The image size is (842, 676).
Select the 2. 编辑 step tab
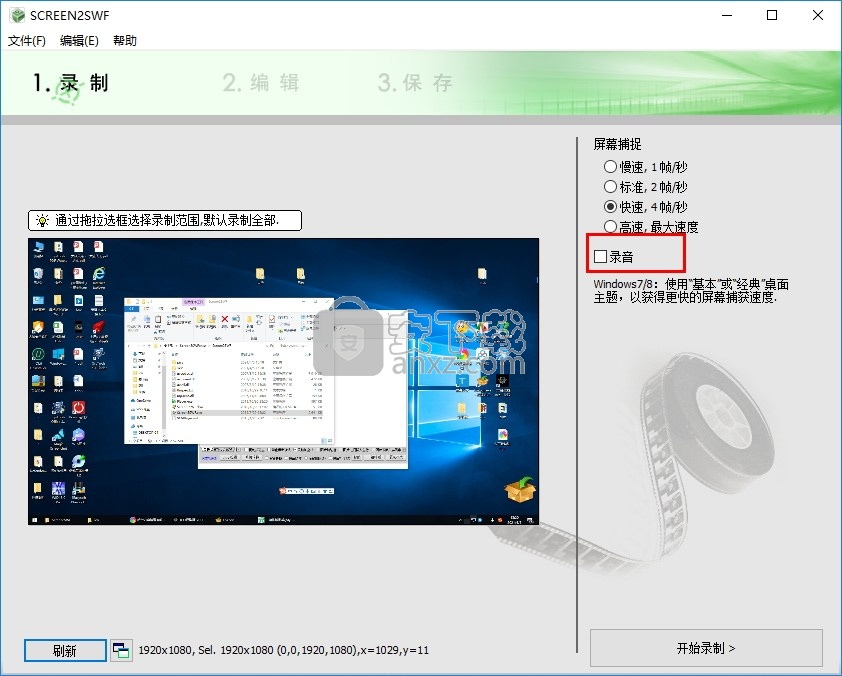click(x=260, y=83)
